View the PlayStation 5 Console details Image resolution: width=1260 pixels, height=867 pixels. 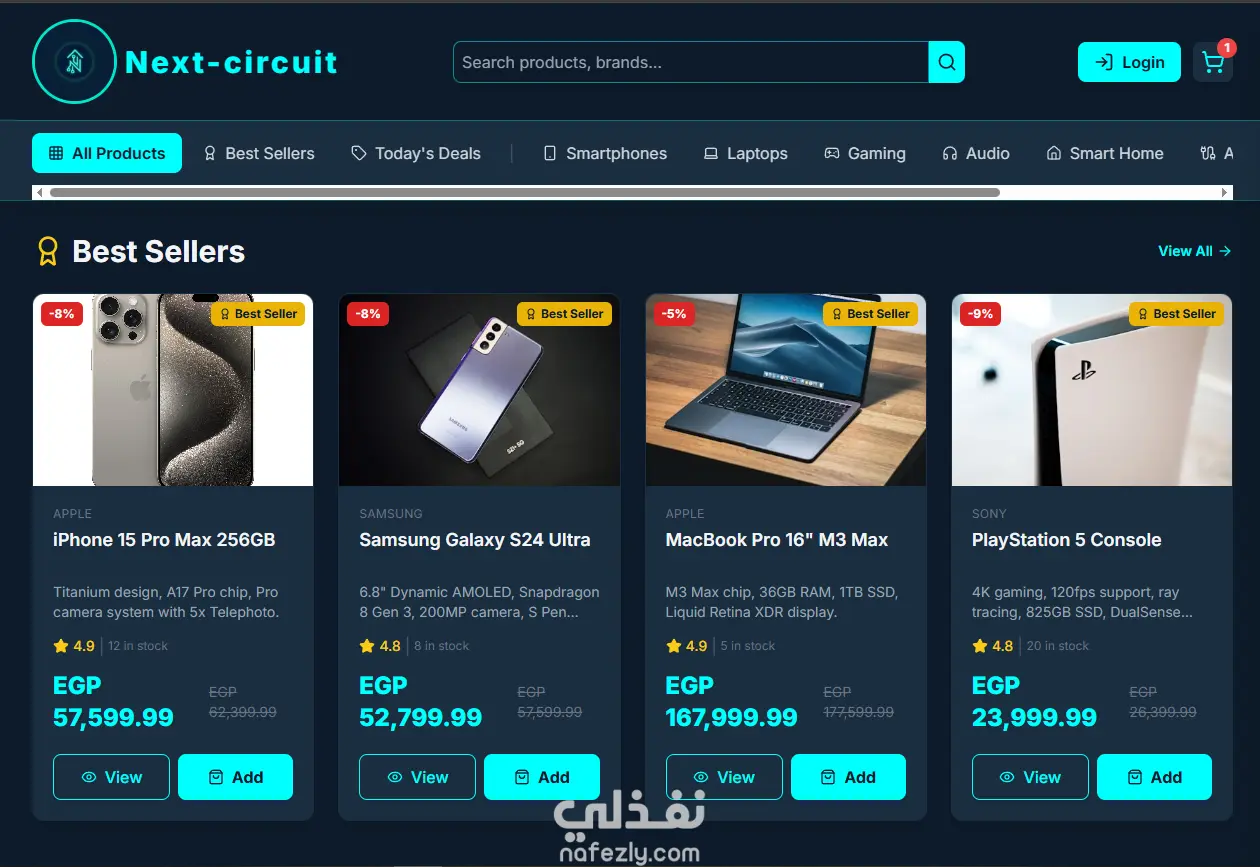1030,777
